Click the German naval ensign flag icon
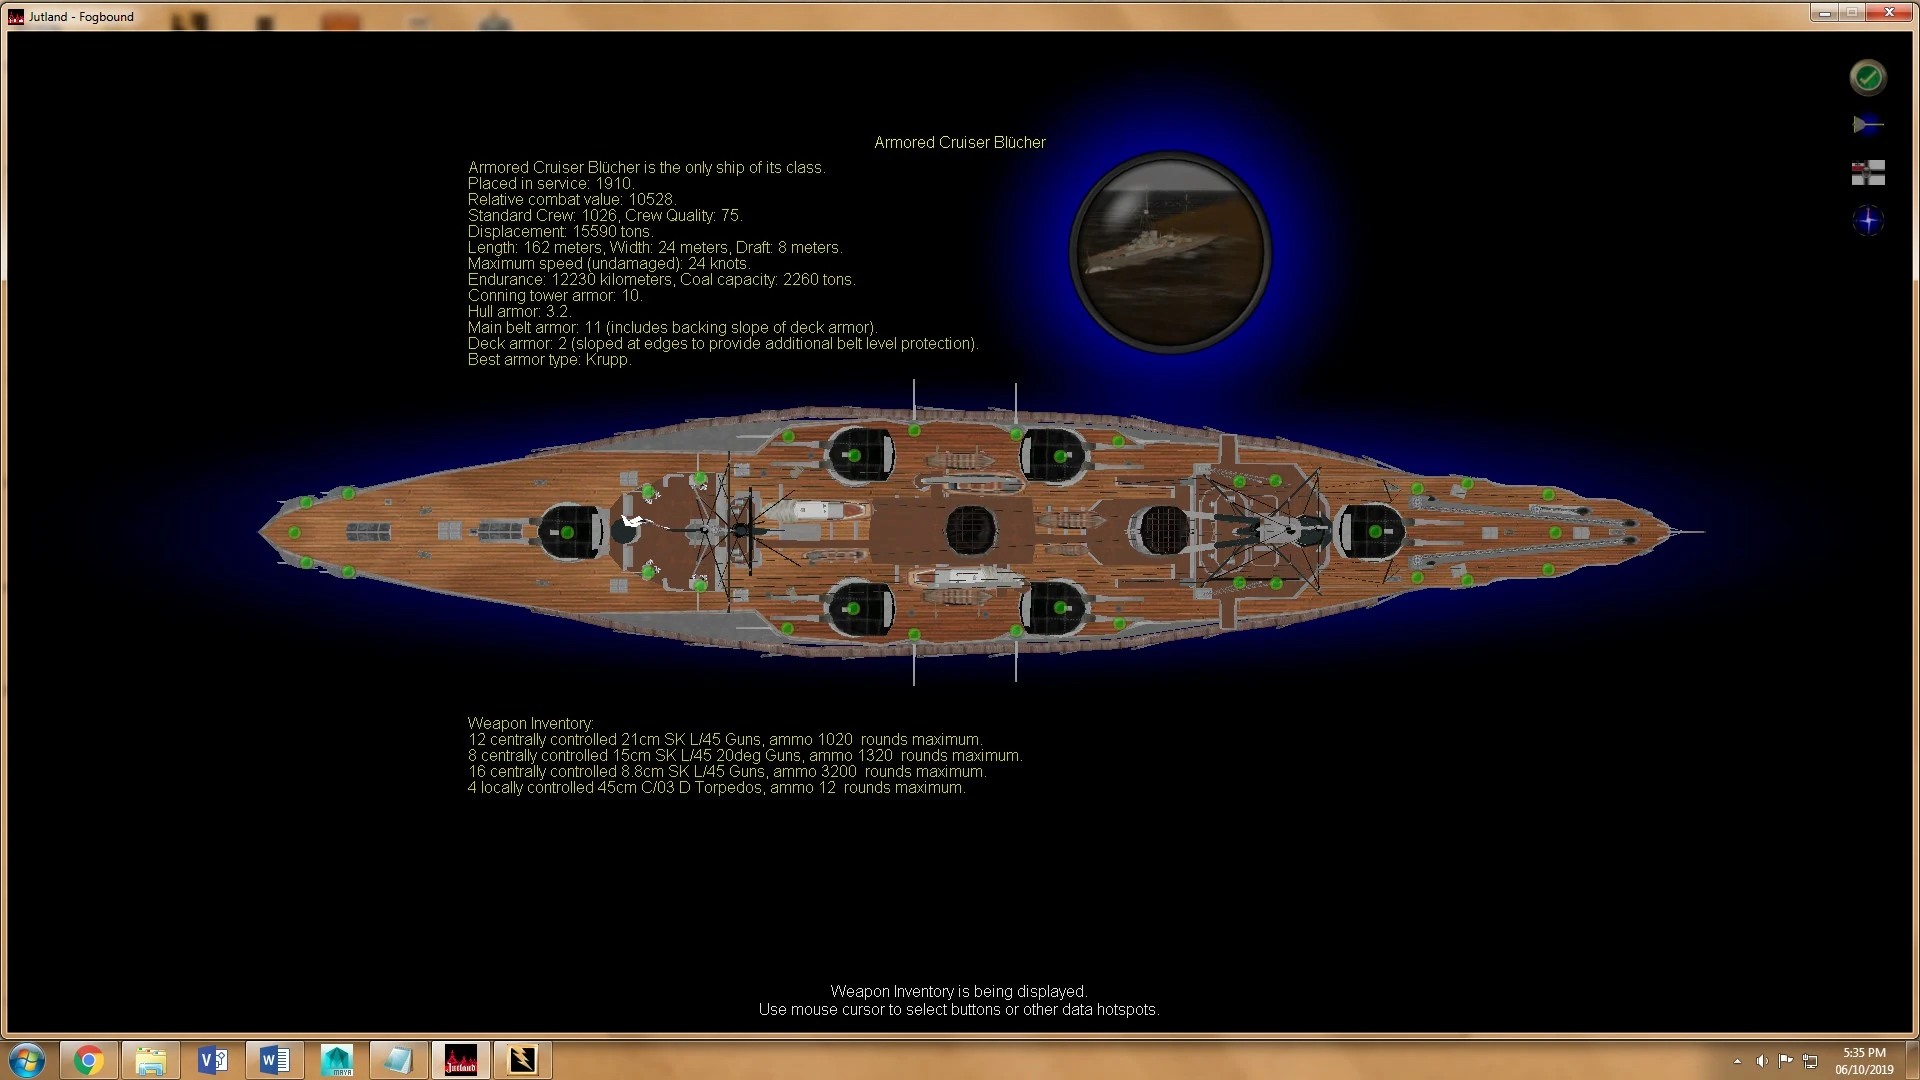The image size is (1920, 1080). pos(1867,173)
